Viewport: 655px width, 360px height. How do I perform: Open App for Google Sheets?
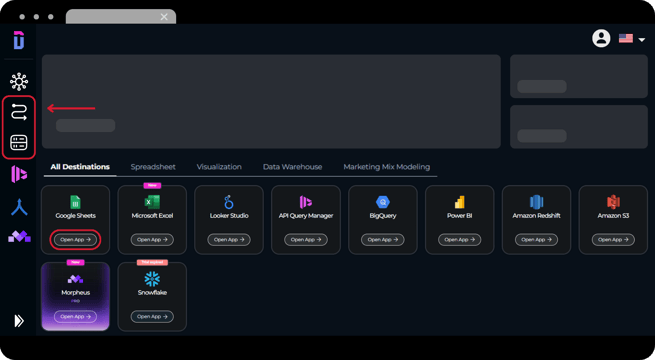pos(75,240)
